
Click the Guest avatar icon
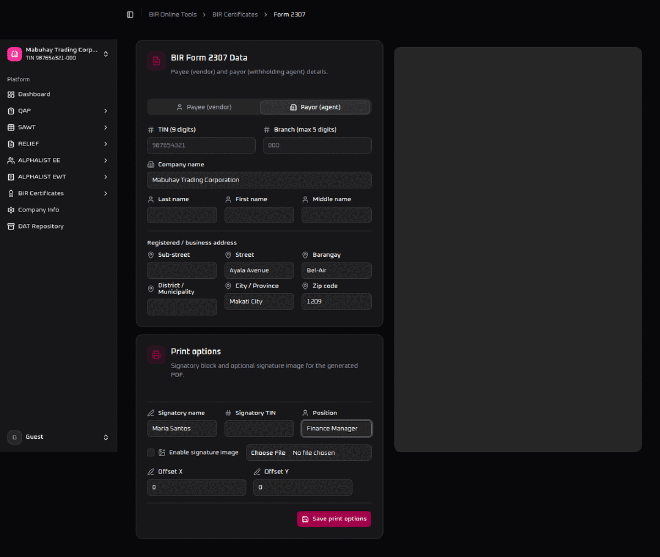[x=14, y=437]
